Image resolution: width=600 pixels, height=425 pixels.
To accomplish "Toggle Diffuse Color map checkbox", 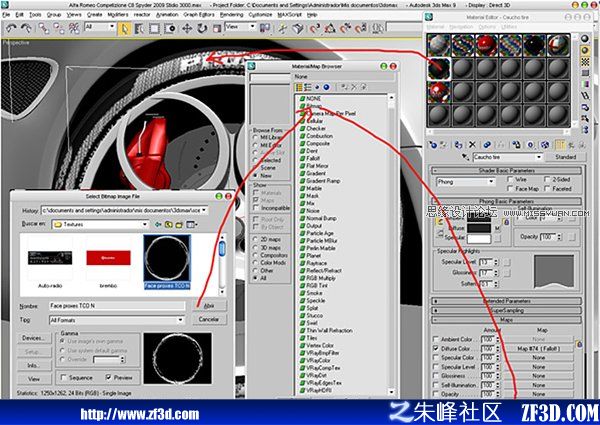I will click(435, 348).
